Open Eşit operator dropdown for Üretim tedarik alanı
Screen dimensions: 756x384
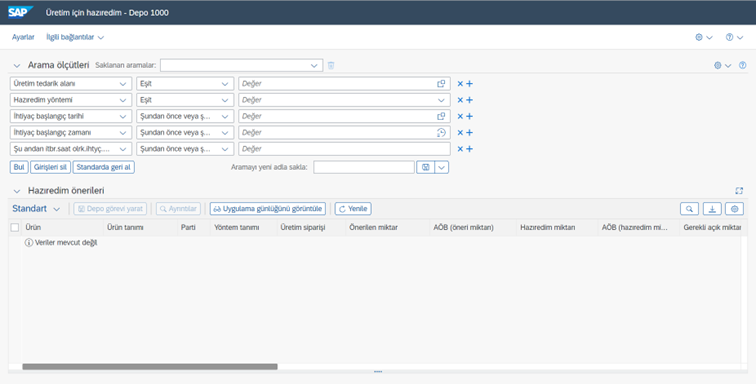pyautogui.click(x=225, y=83)
